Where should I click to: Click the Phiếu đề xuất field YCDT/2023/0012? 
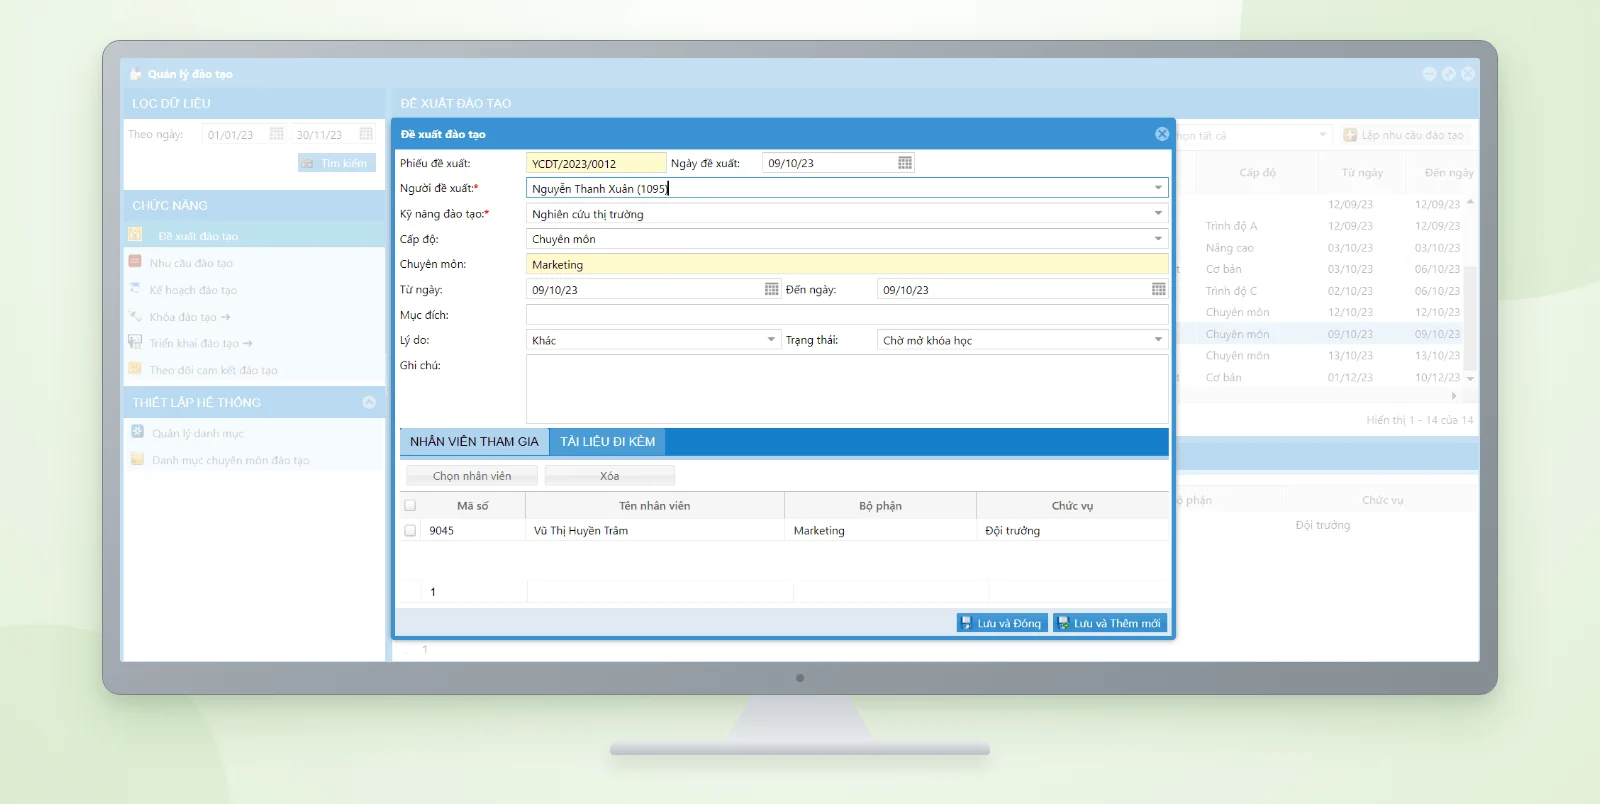click(596, 163)
